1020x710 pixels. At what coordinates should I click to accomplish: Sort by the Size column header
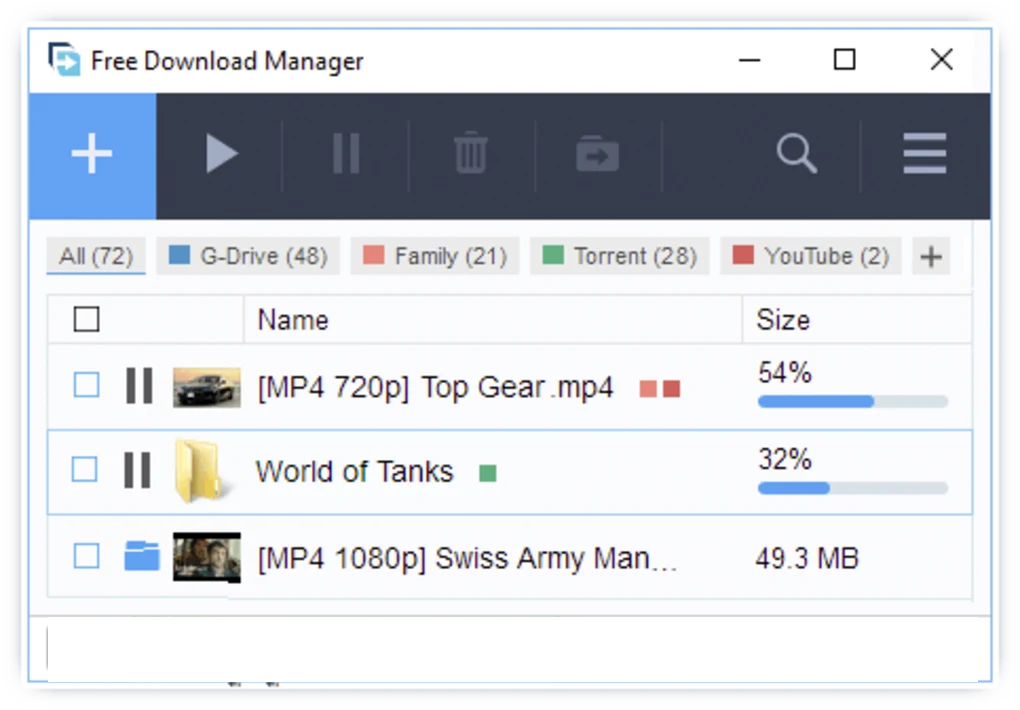point(857,320)
